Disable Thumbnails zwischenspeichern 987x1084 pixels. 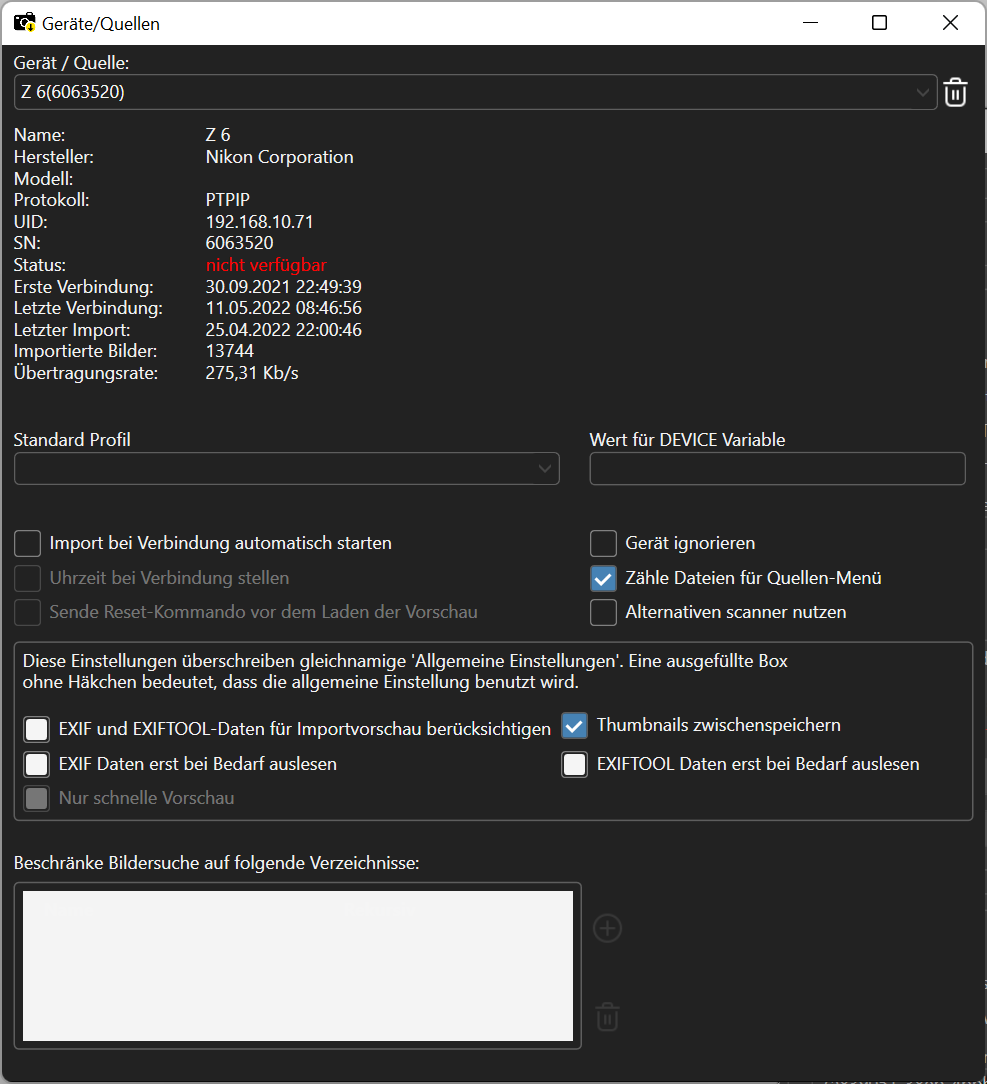(574, 726)
